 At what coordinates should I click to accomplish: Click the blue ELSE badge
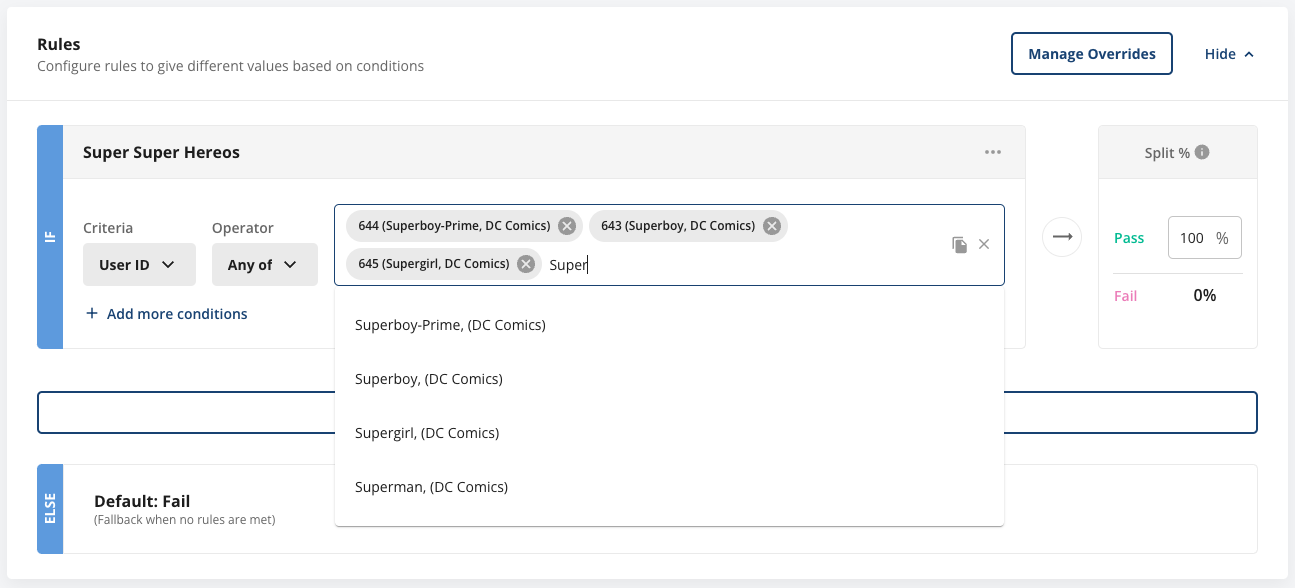point(49,509)
